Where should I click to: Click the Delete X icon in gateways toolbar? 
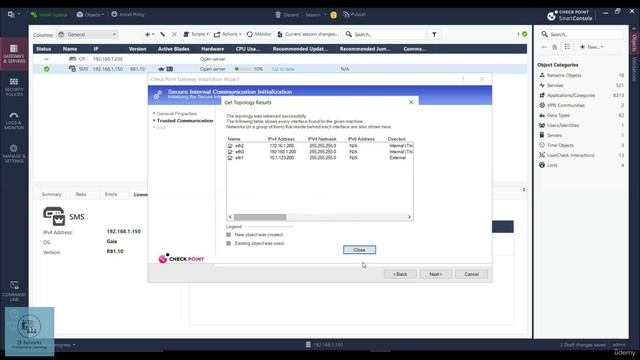[174, 34]
